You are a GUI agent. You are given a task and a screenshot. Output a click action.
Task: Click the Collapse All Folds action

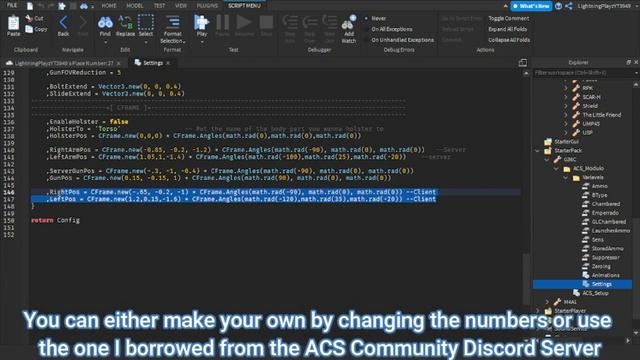pyautogui.click(x=509, y=40)
